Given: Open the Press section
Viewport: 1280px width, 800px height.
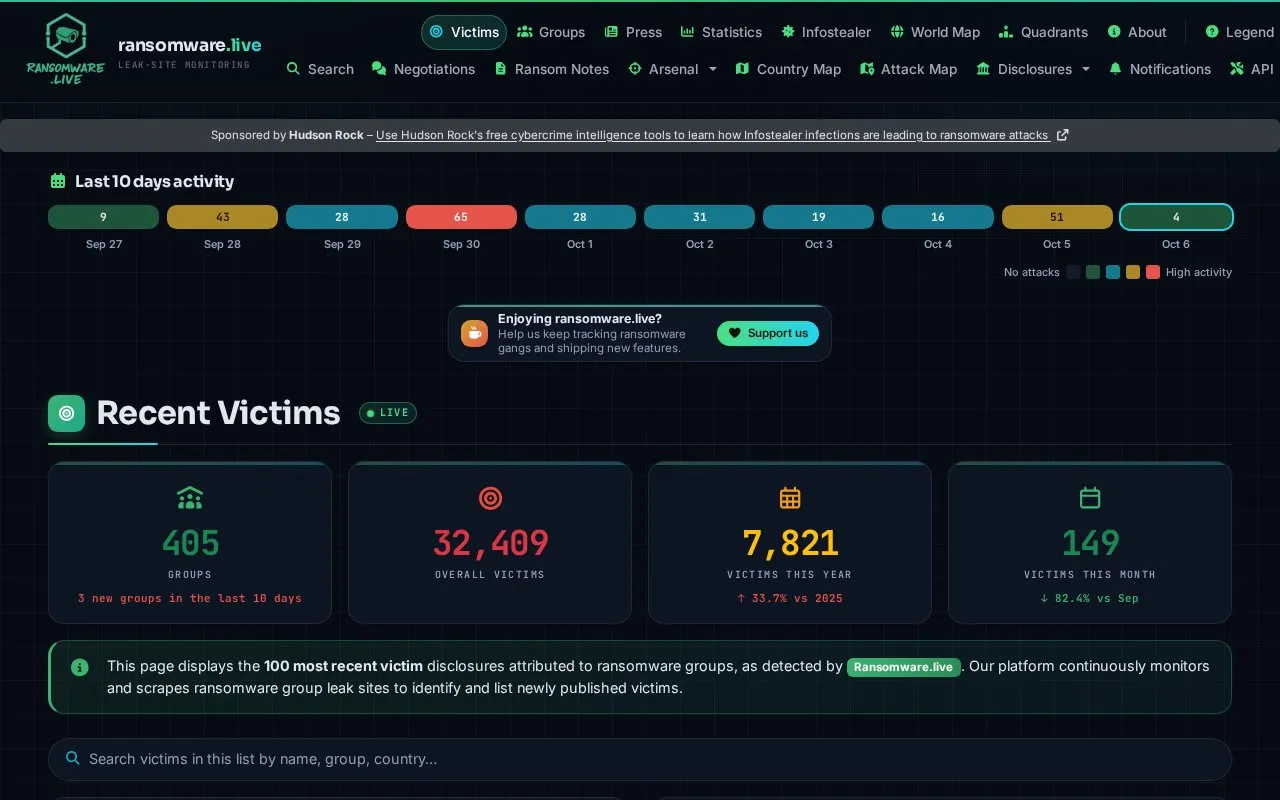Looking at the screenshot, I should tap(633, 32).
